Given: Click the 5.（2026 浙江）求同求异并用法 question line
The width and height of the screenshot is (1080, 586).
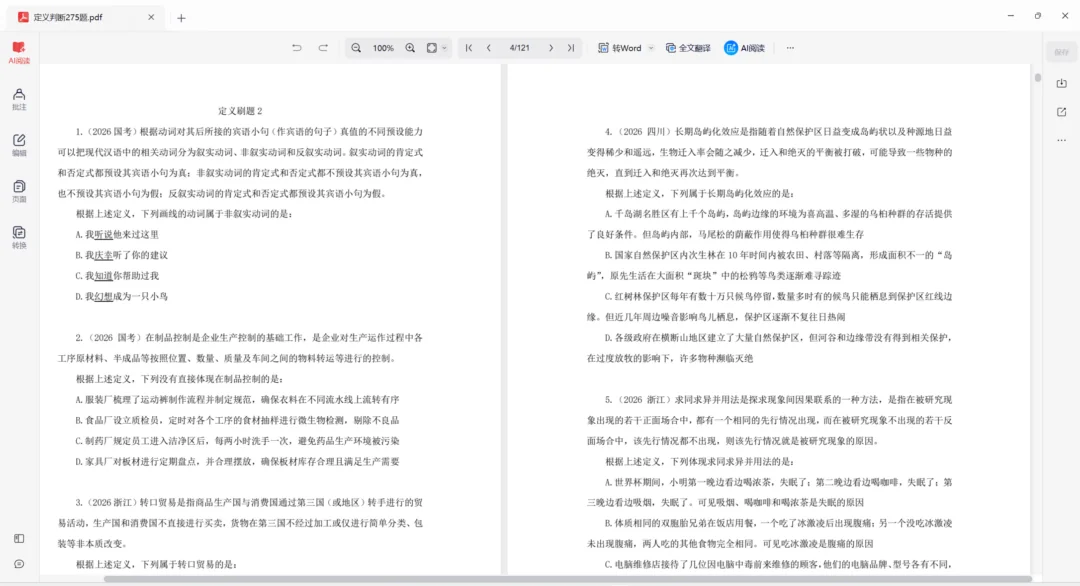Looking at the screenshot, I should [778, 399].
